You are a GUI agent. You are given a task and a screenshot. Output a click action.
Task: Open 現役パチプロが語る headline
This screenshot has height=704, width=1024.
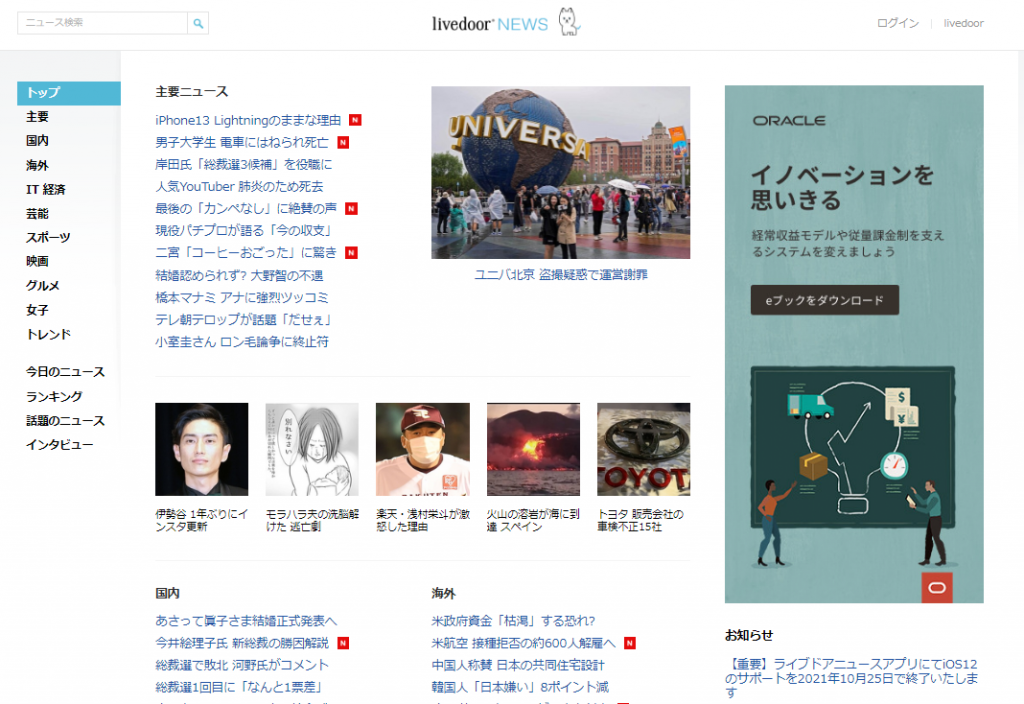point(244,231)
